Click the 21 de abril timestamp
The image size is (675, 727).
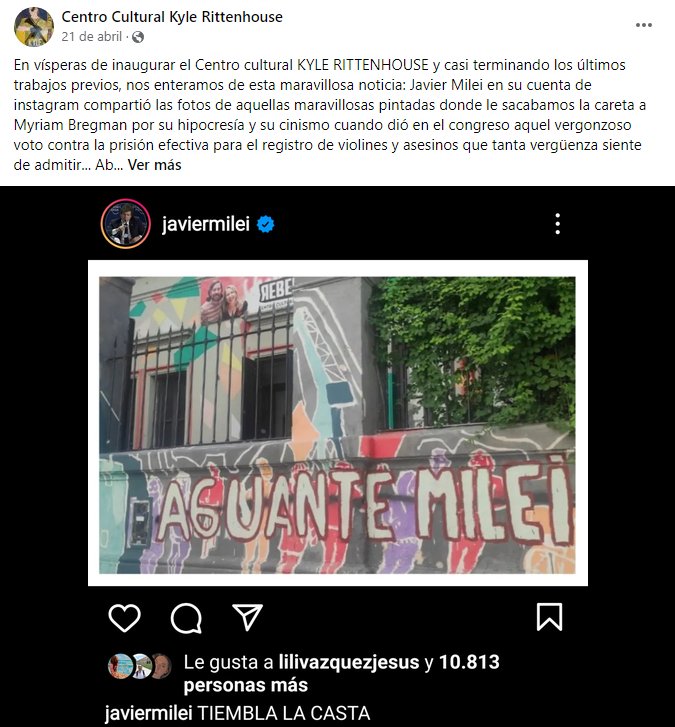coord(91,37)
